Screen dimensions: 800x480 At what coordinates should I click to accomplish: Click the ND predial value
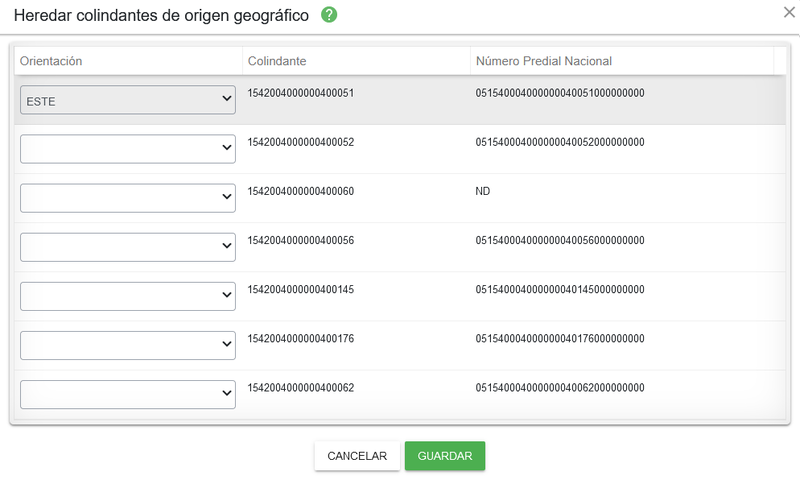click(483, 191)
